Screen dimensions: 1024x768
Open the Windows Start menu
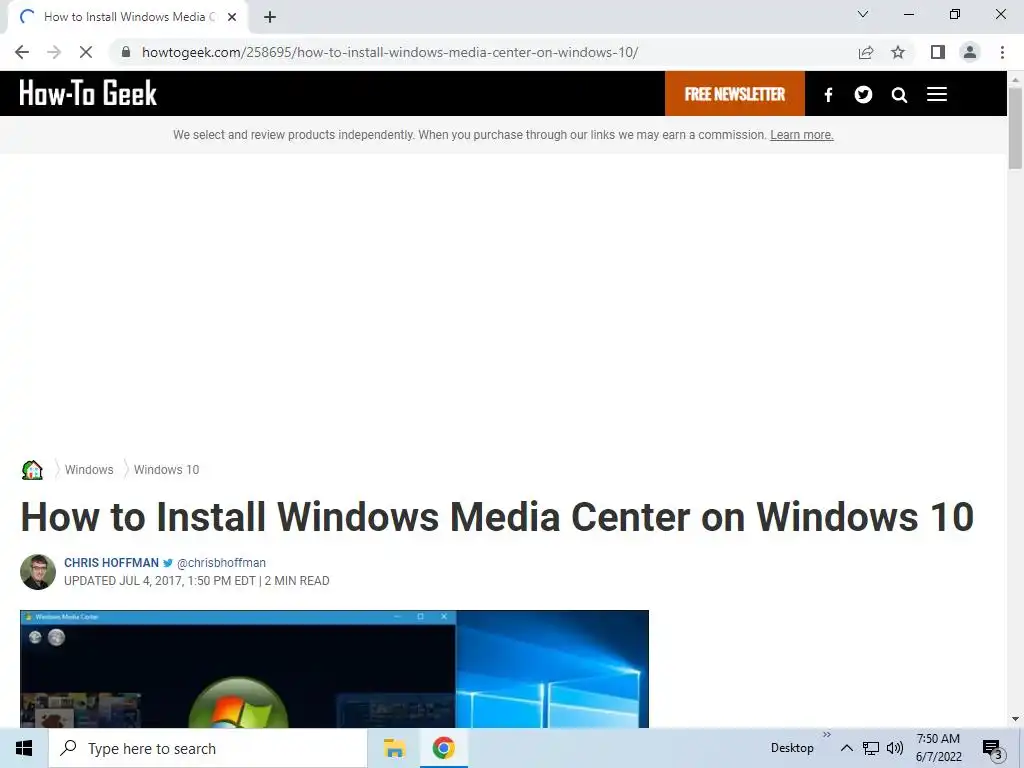24,748
